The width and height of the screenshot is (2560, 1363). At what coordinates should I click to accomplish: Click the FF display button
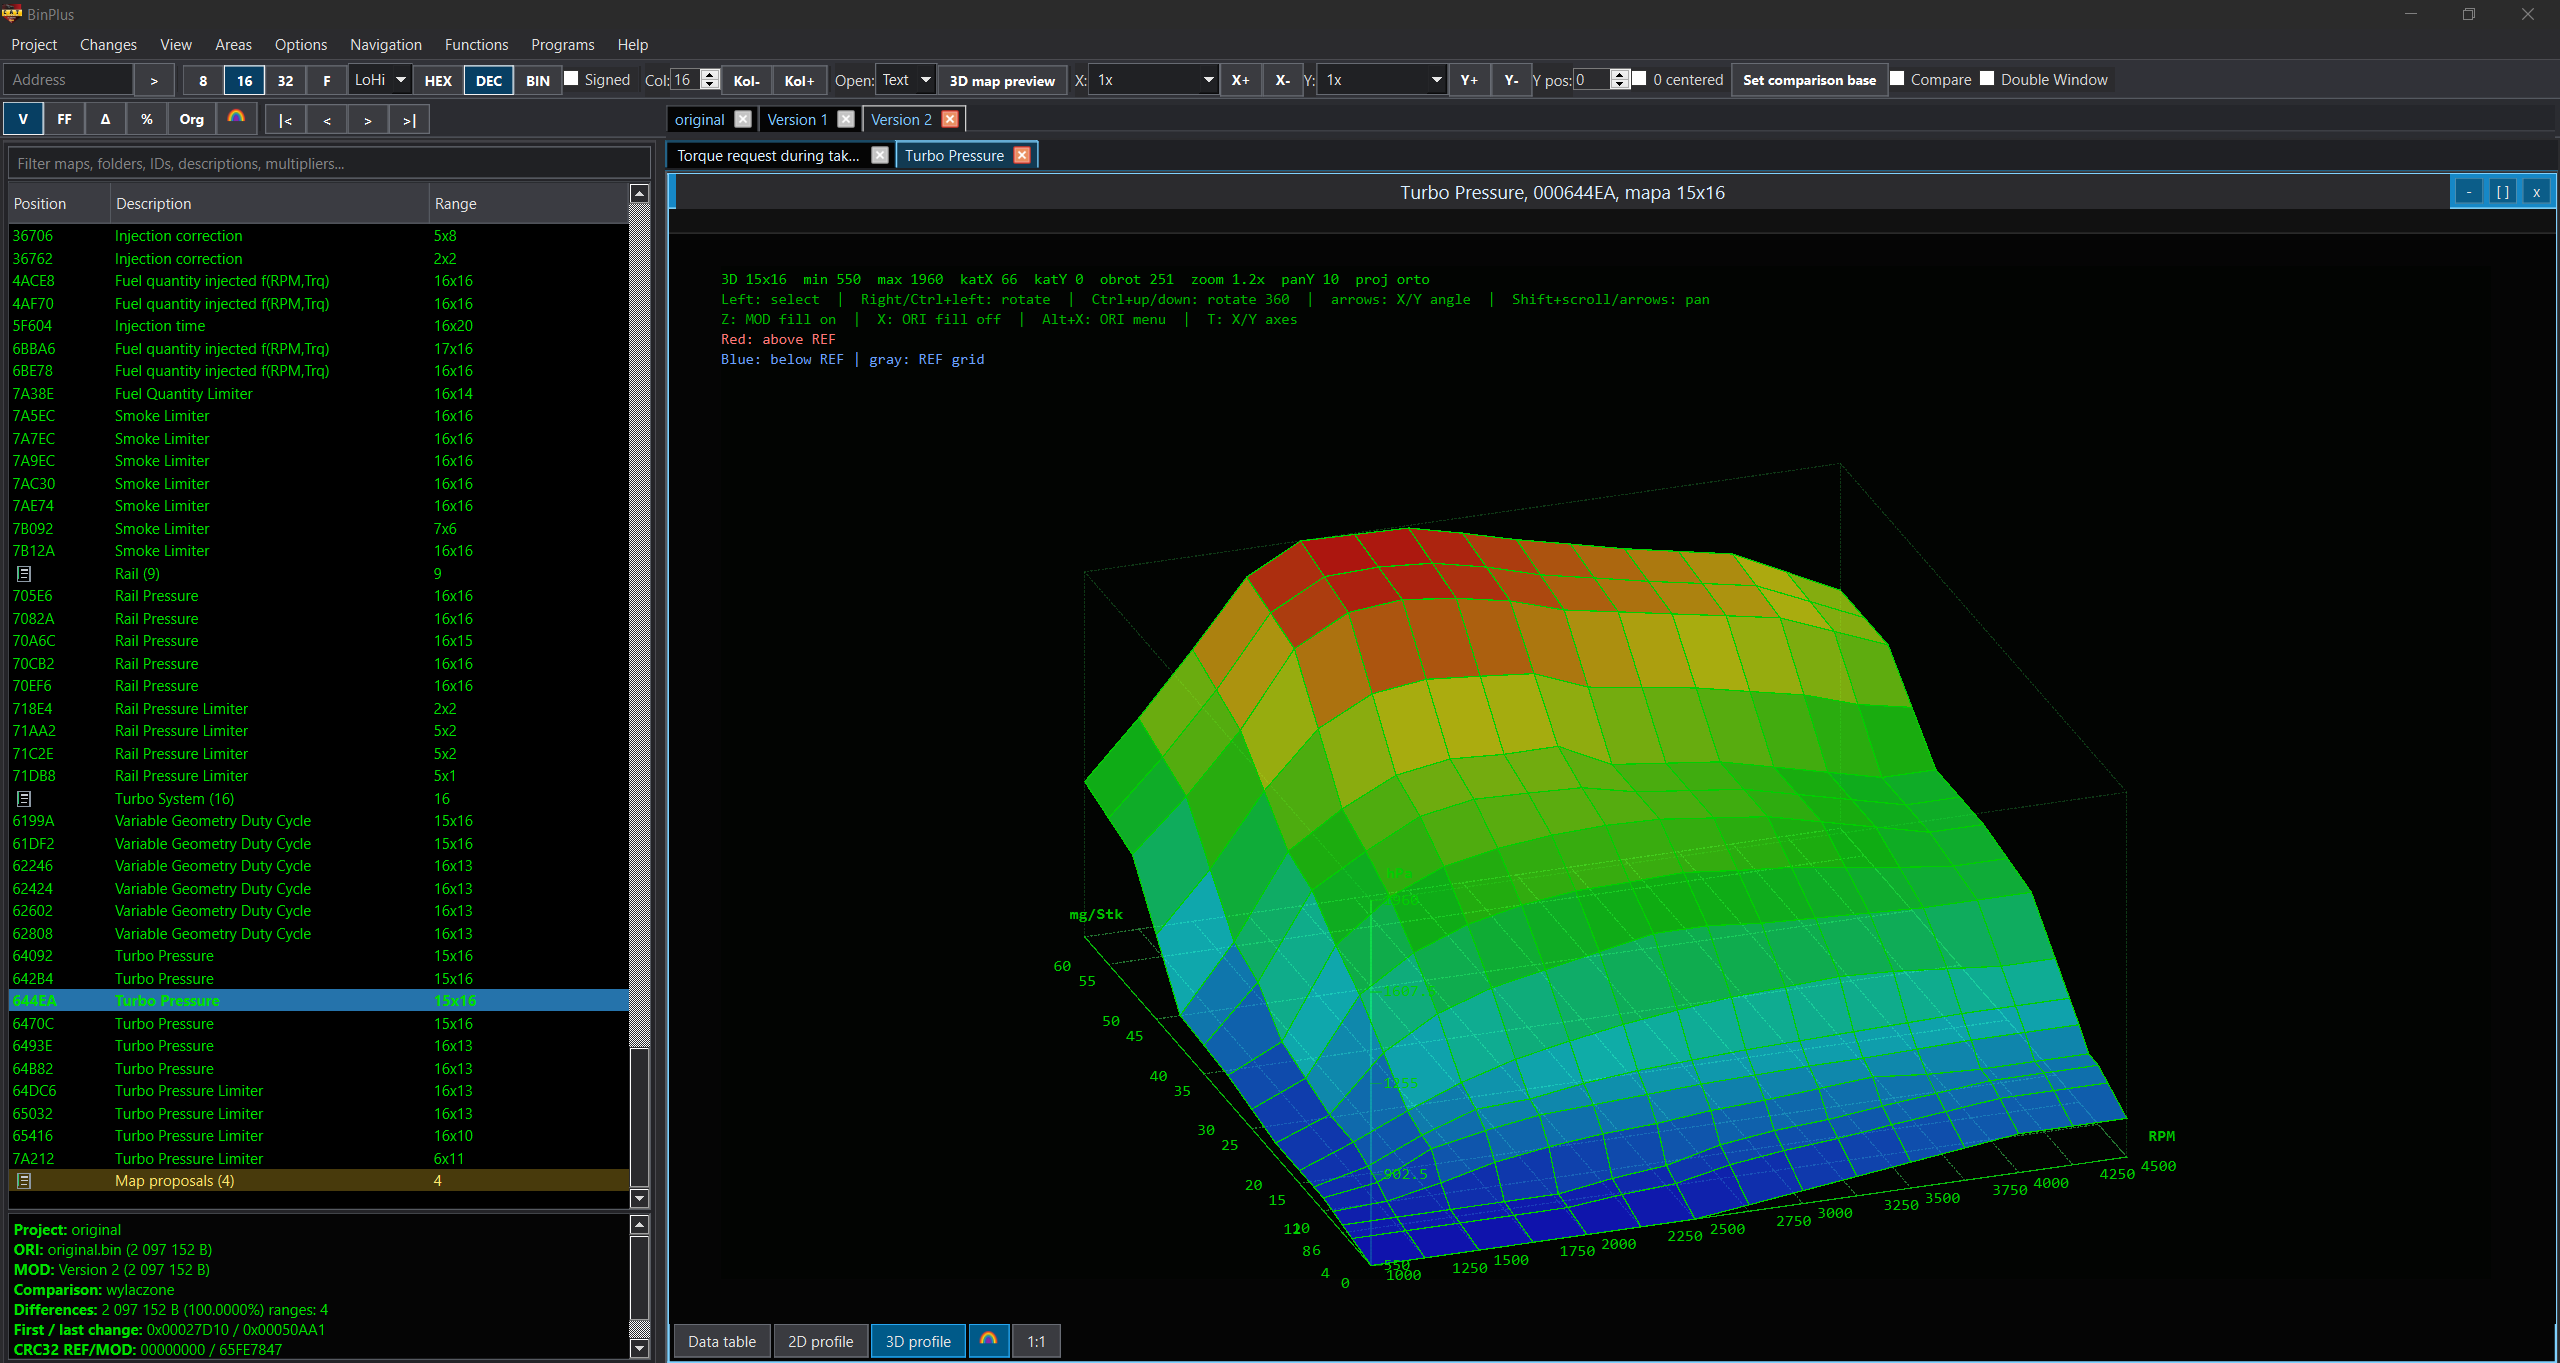[64, 119]
